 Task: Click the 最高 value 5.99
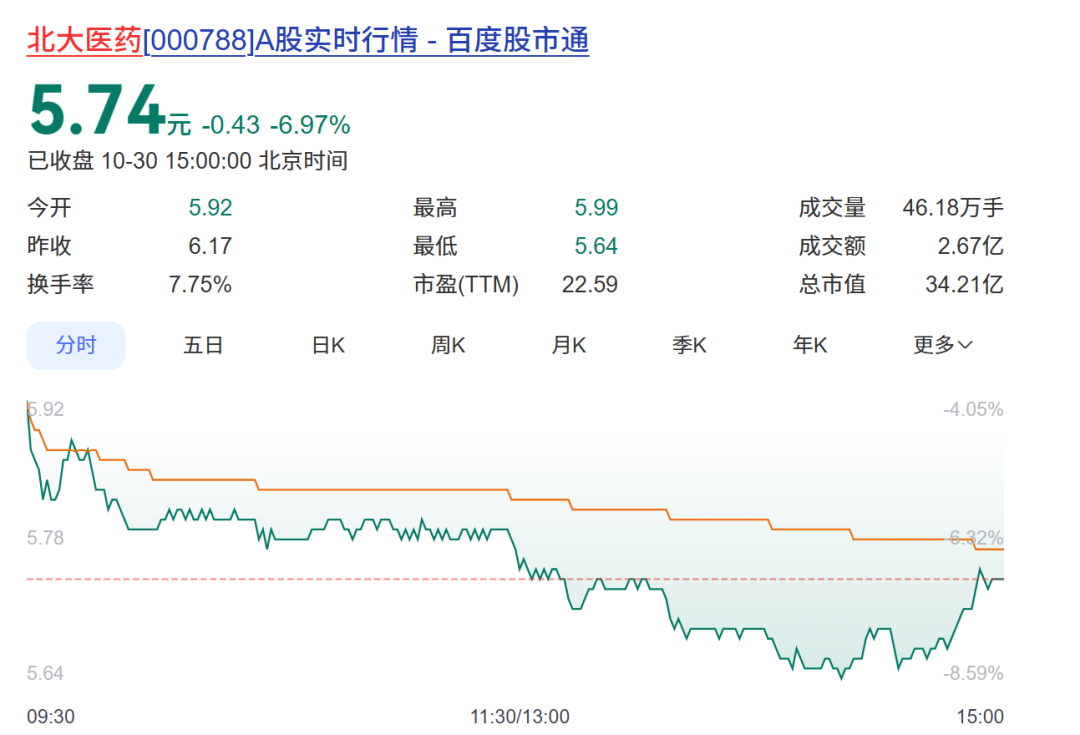coord(596,207)
